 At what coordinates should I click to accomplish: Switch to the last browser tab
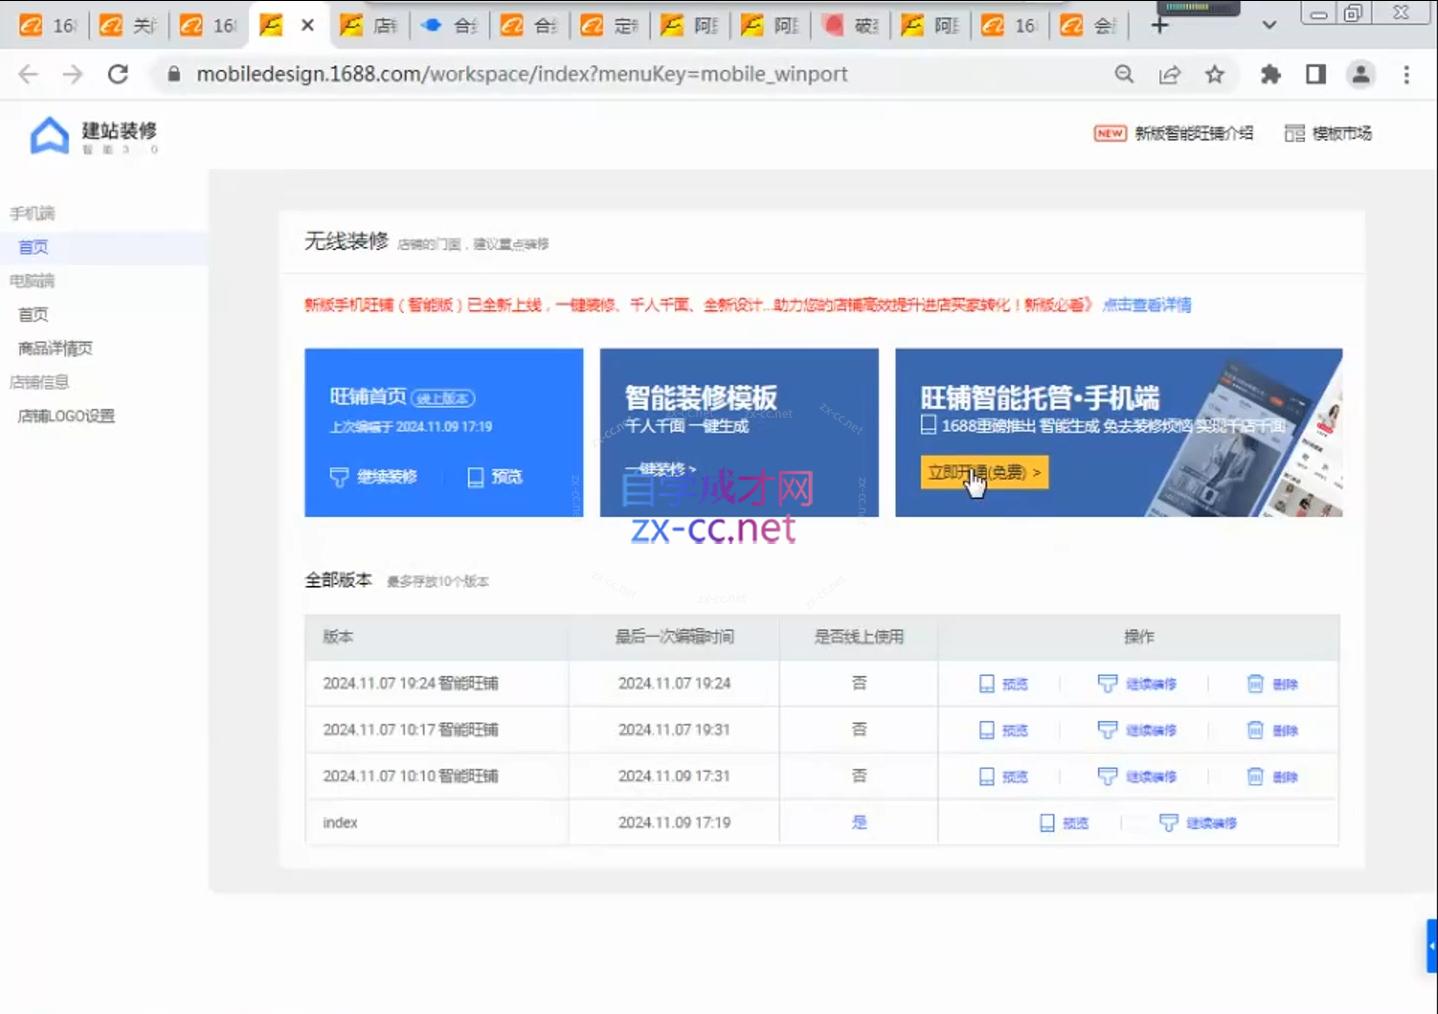coord(1088,25)
